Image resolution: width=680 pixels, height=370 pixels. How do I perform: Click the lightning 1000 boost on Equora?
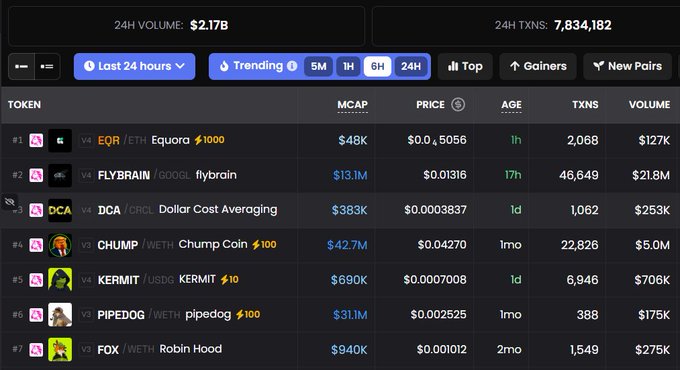pyautogui.click(x=209, y=140)
